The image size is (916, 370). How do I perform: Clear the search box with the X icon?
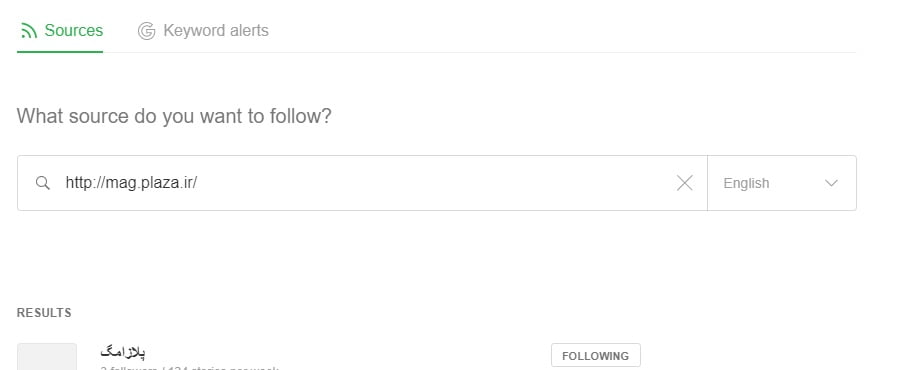pyautogui.click(x=685, y=183)
